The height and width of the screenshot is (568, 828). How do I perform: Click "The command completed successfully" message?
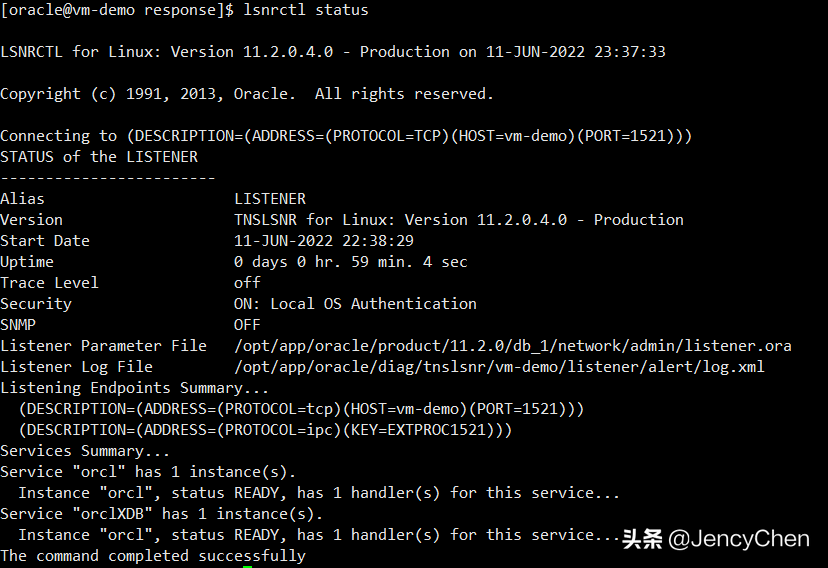coord(153,556)
